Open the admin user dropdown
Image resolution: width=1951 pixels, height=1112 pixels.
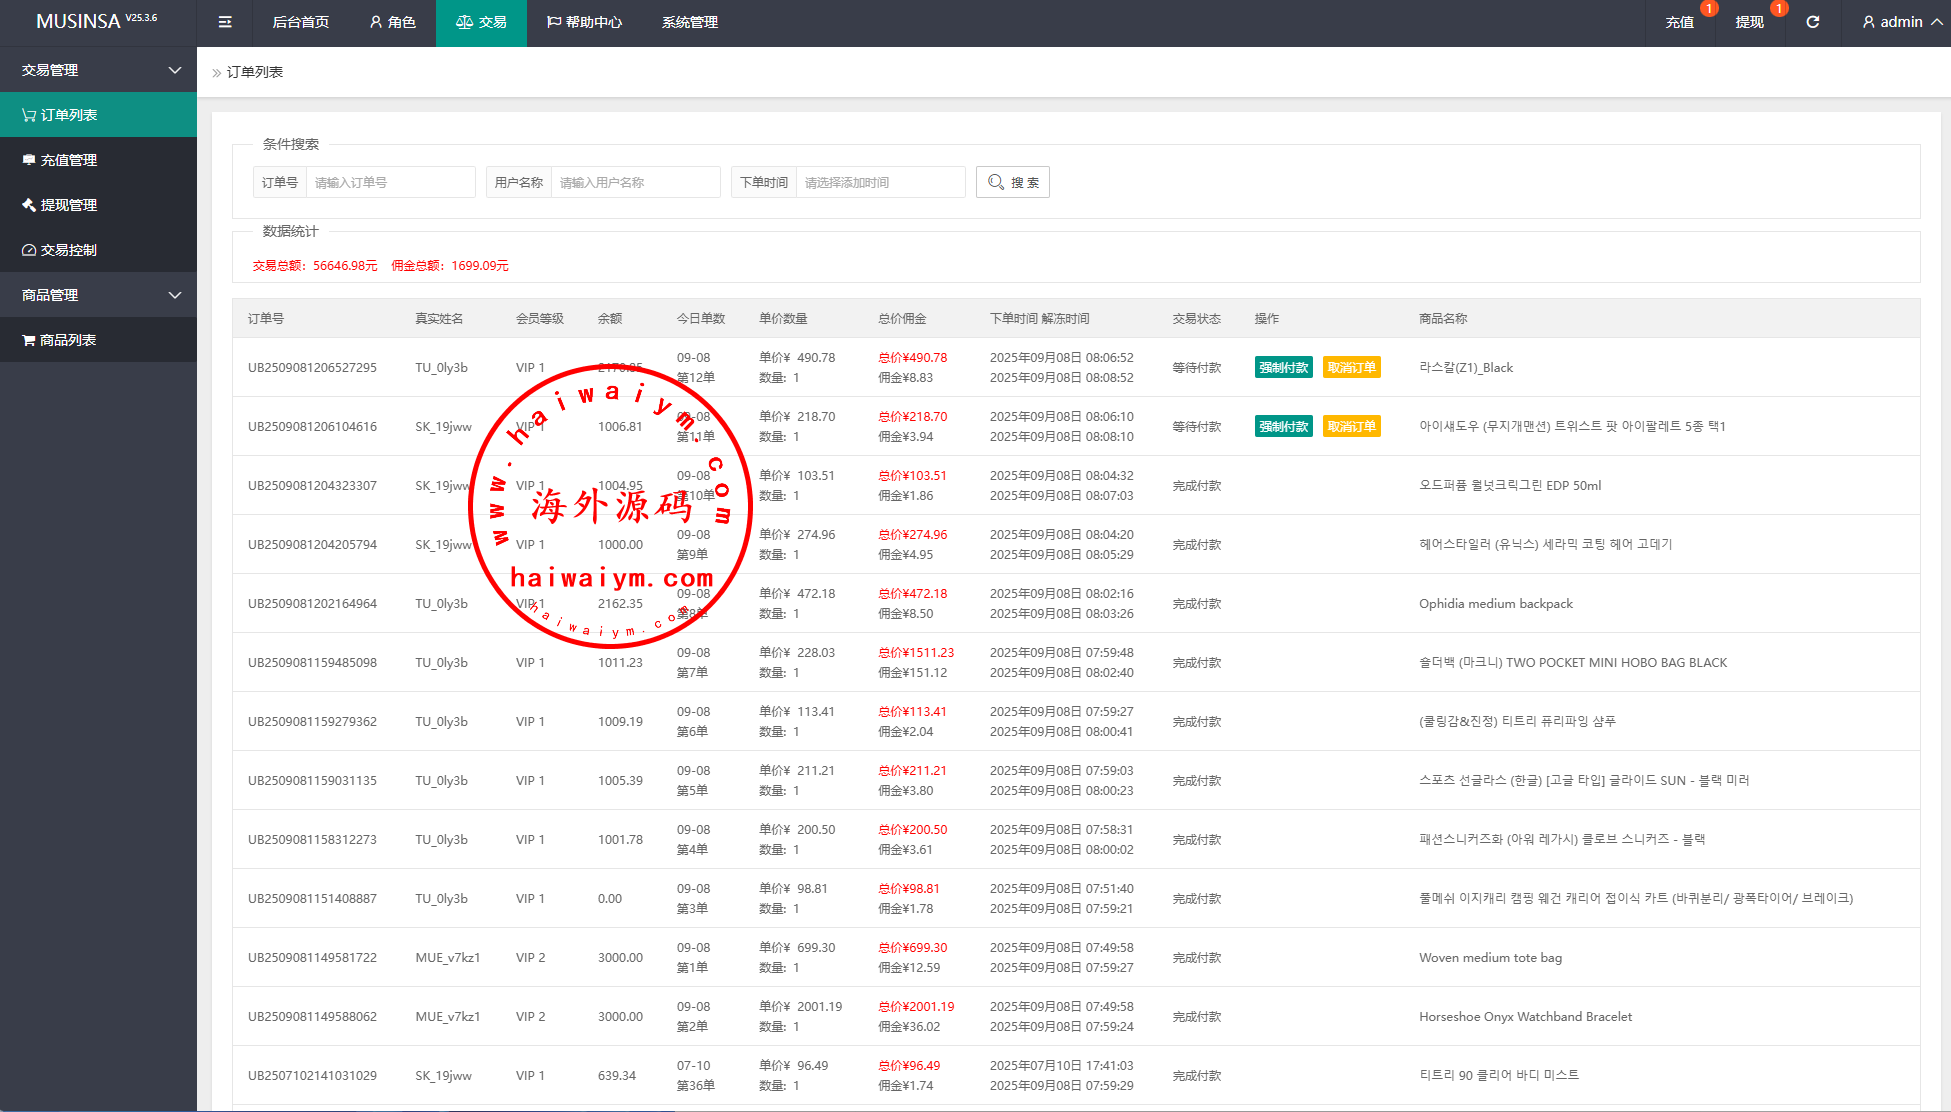[1901, 22]
